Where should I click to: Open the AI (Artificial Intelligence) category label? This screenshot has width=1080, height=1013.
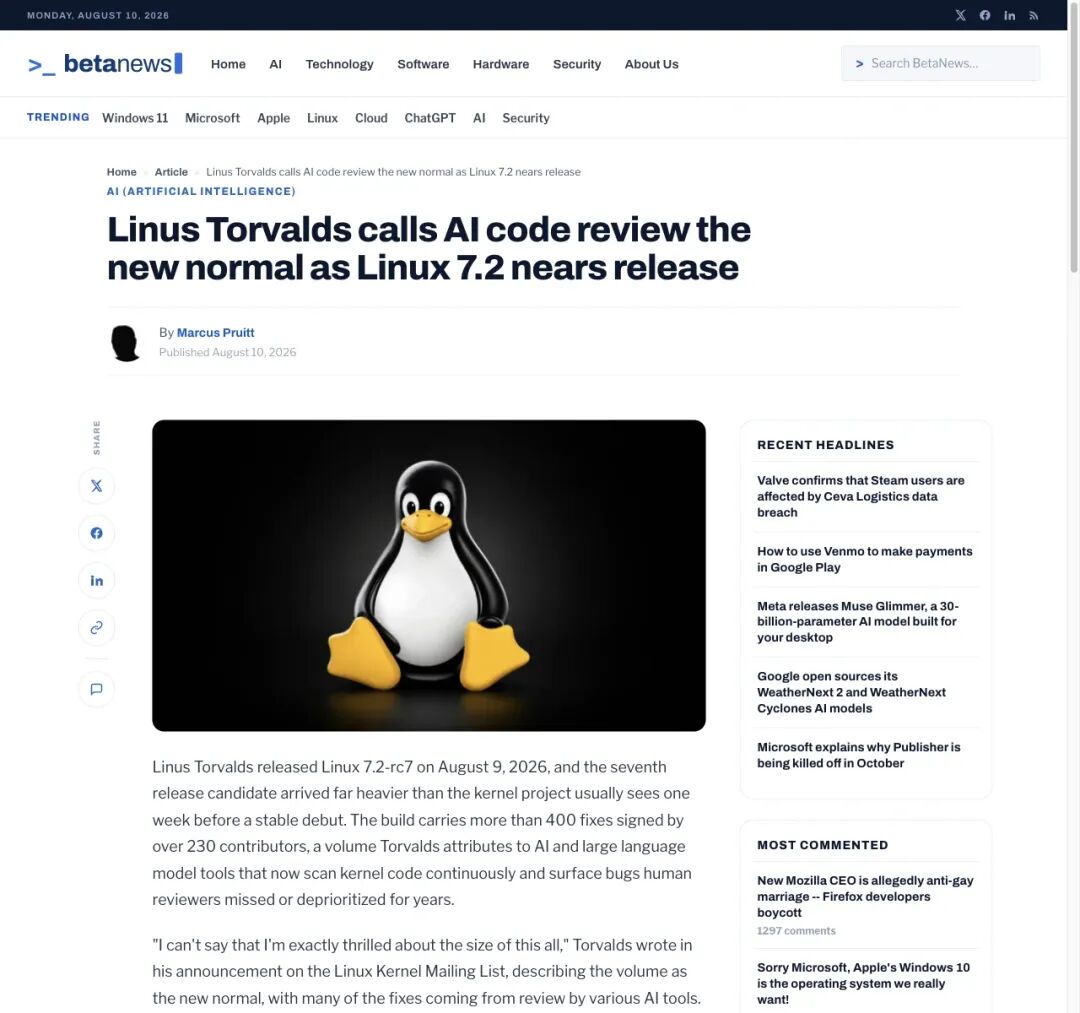tap(200, 191)
